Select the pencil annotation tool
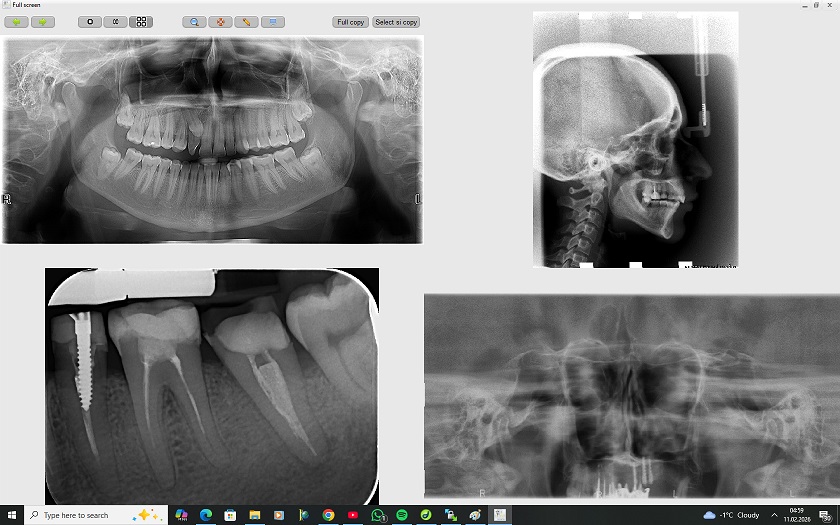 246,22
